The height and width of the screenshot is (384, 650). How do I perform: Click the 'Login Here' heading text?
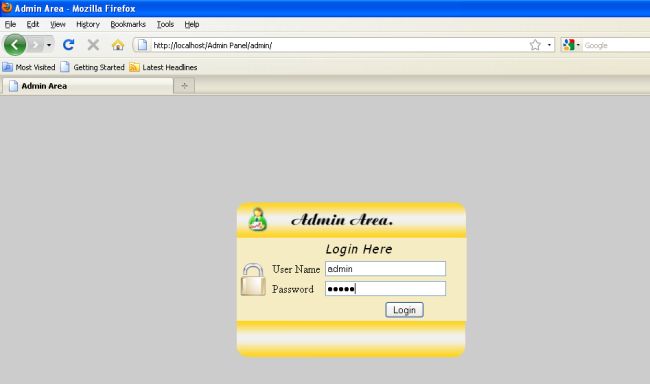point(359,249)
